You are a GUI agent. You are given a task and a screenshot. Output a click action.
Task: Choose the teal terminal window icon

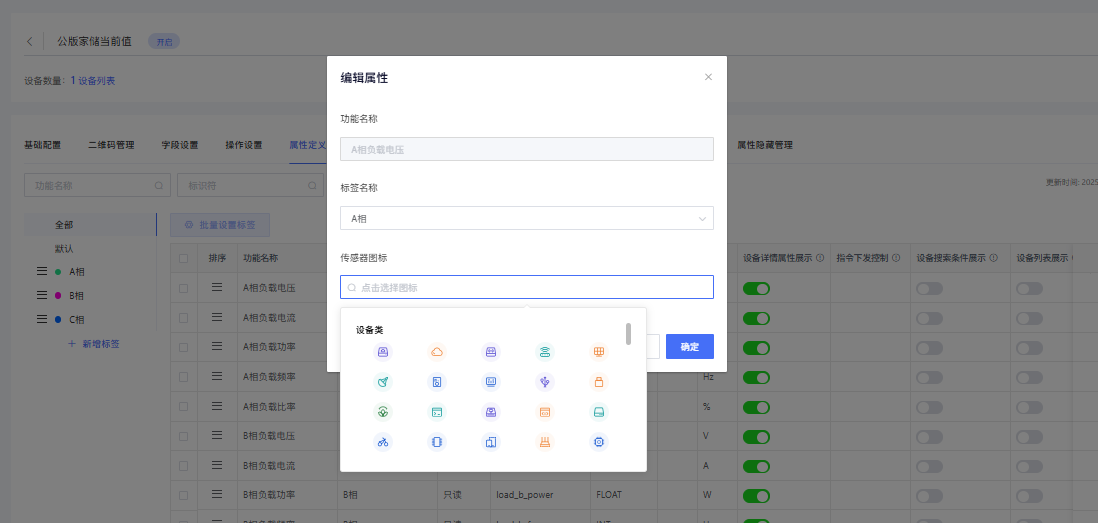tap(437, 412)
